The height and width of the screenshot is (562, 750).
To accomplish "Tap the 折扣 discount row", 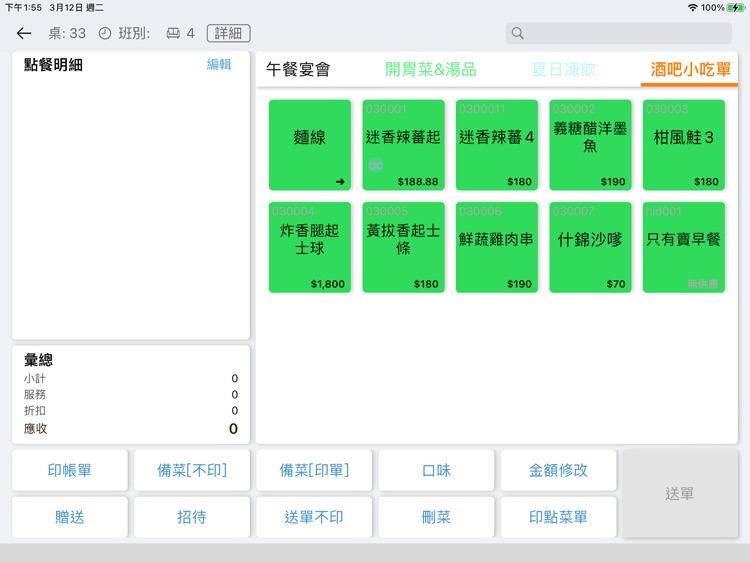I will 131,410.
